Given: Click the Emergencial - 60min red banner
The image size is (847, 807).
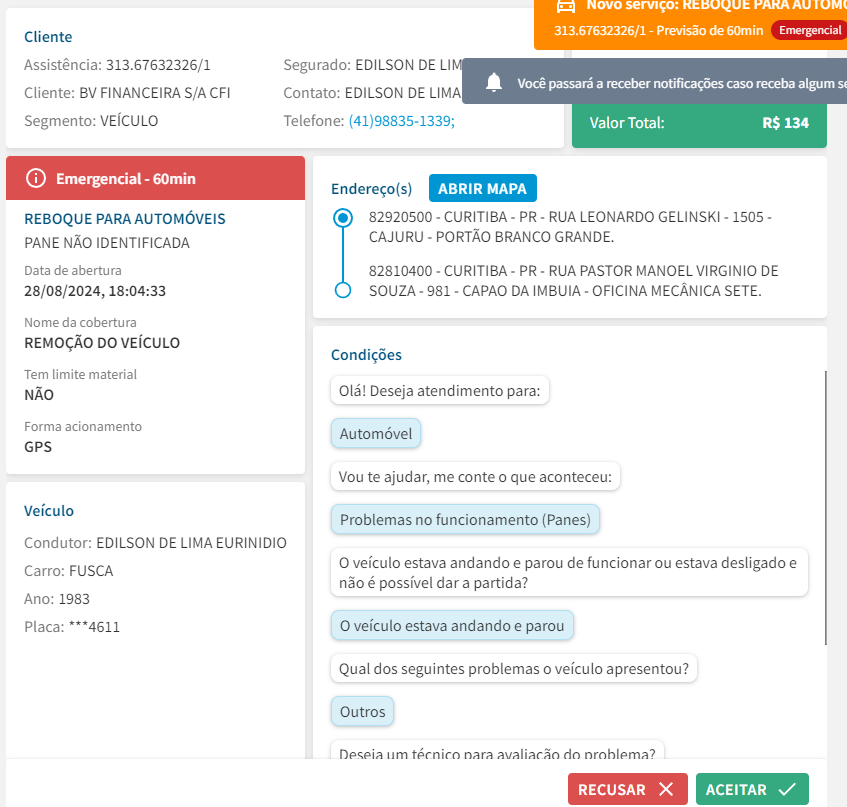Looking at the screenshot, I should 156,178.
